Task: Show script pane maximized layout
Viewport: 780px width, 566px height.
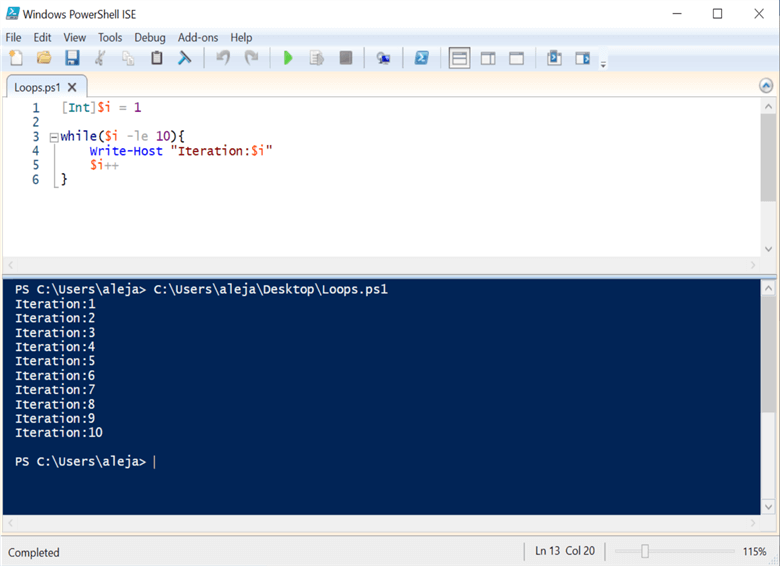Action: 516,59
